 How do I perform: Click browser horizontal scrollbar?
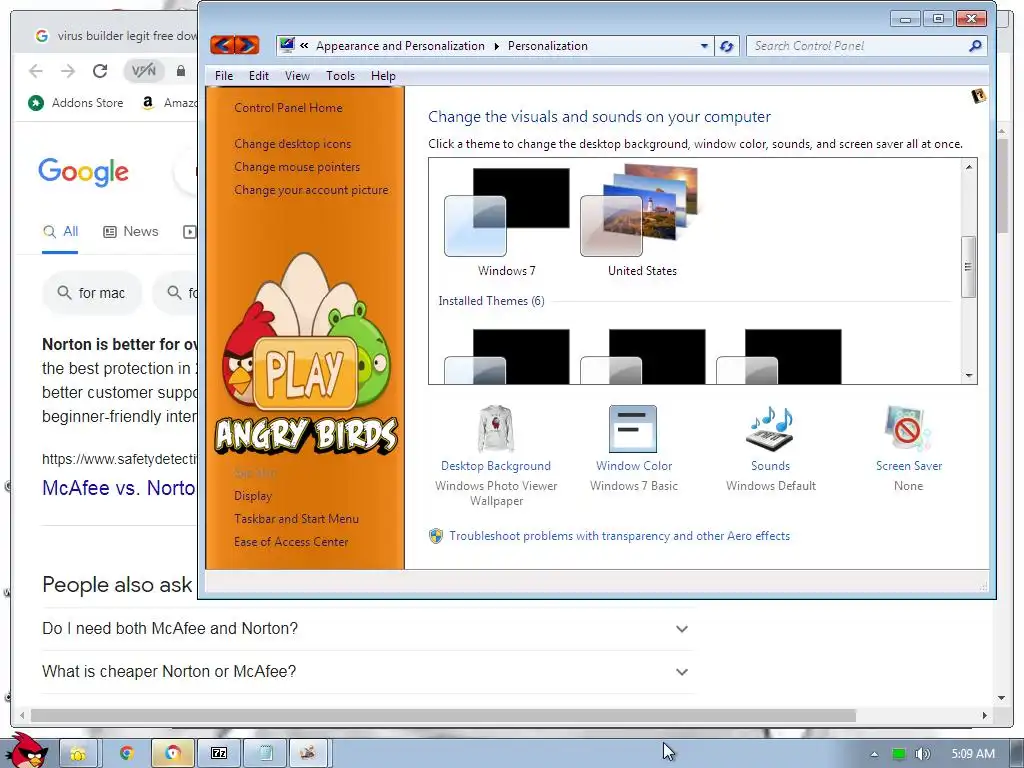tap(443, 716)
